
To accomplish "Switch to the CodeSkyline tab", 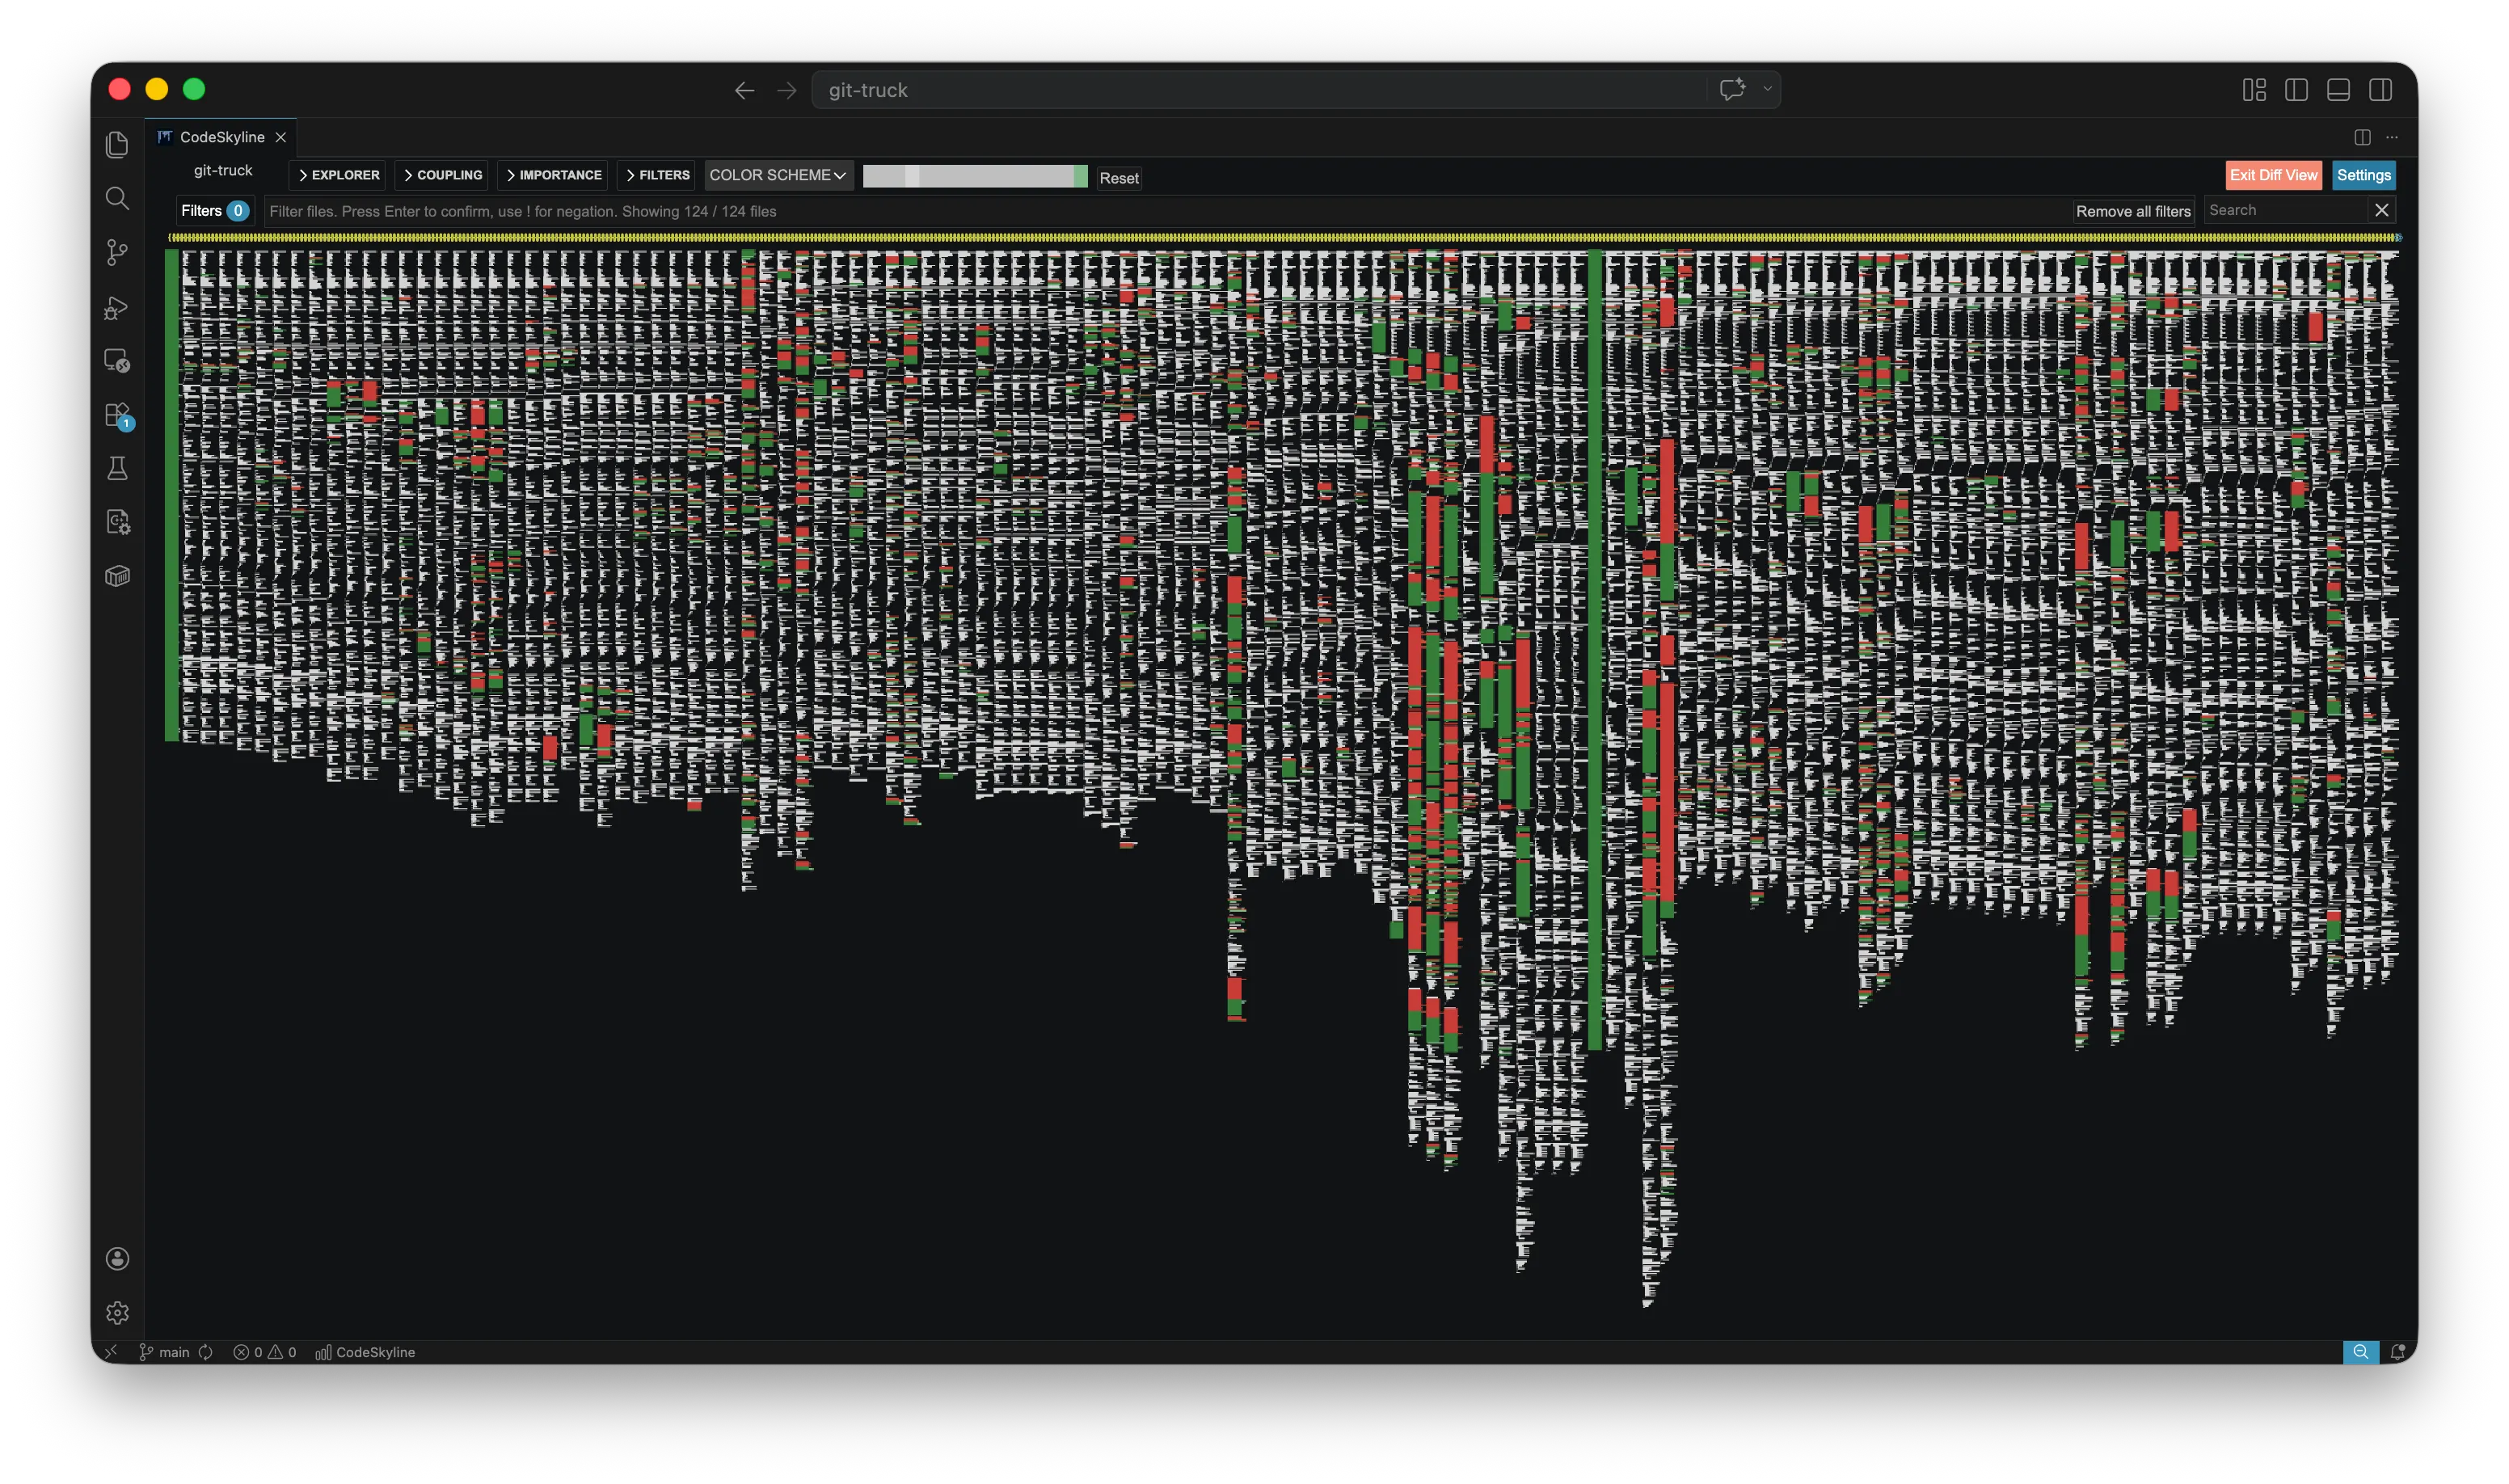I will click(x=221, y=137).
